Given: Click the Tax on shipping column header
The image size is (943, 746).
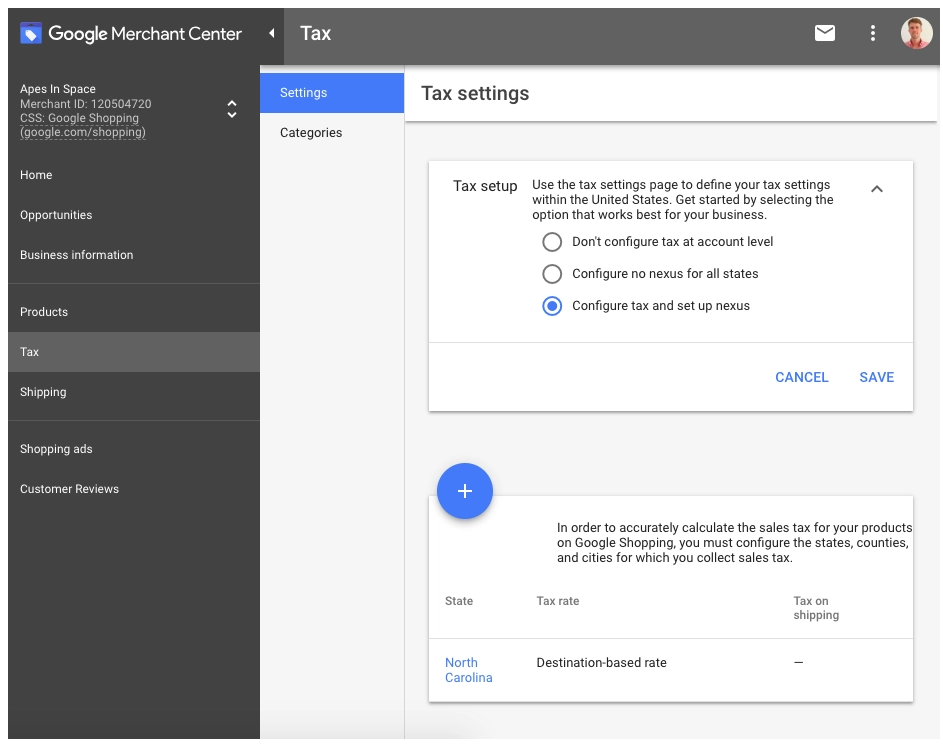Looking at the screenshot, I should pos(816,608).
